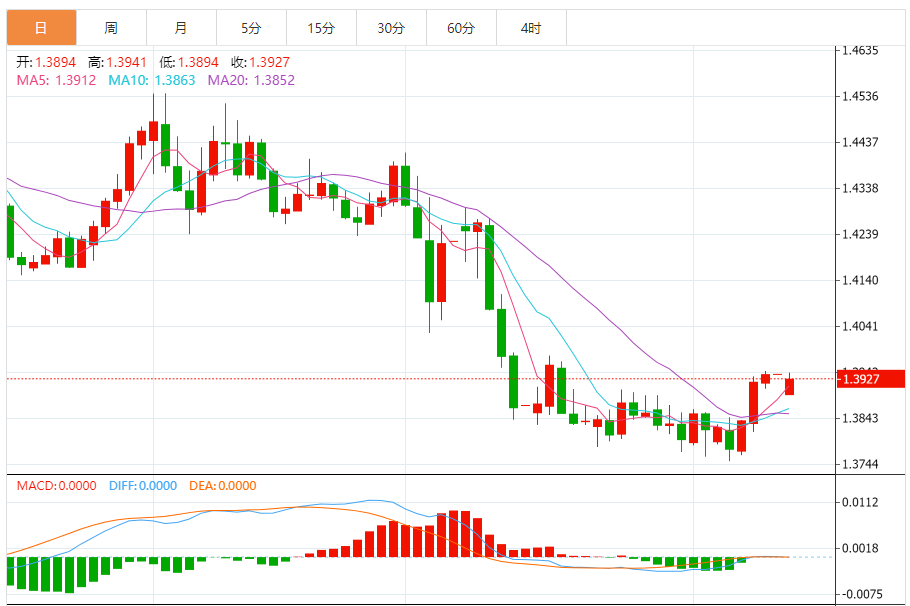Click the 收:1.3927 closing price value
Screen dimensions: 910x606
[x=260, y=62]
